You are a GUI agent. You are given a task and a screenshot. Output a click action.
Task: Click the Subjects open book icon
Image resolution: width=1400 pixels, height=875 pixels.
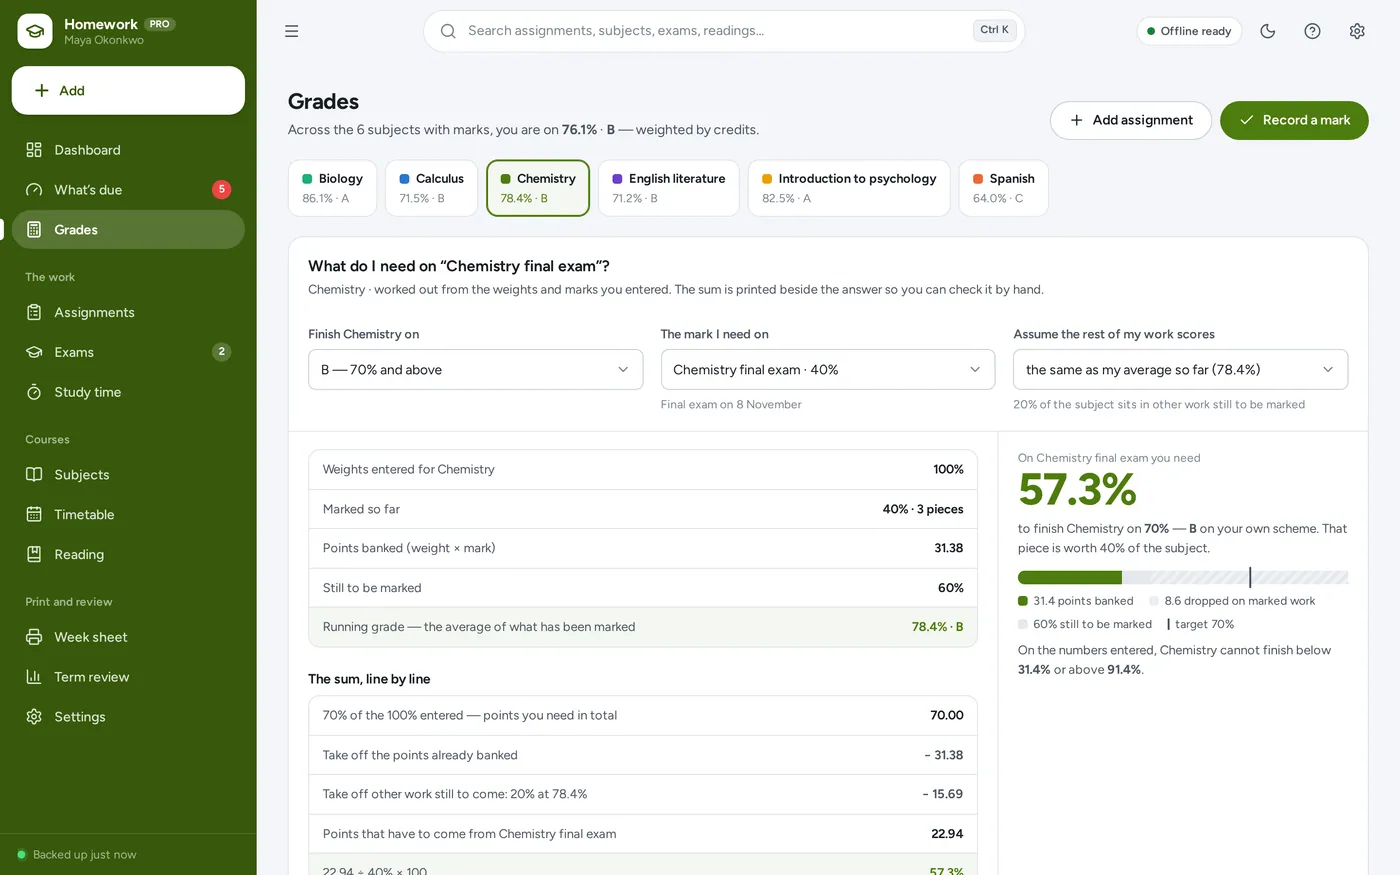click(x=34, y=475)
